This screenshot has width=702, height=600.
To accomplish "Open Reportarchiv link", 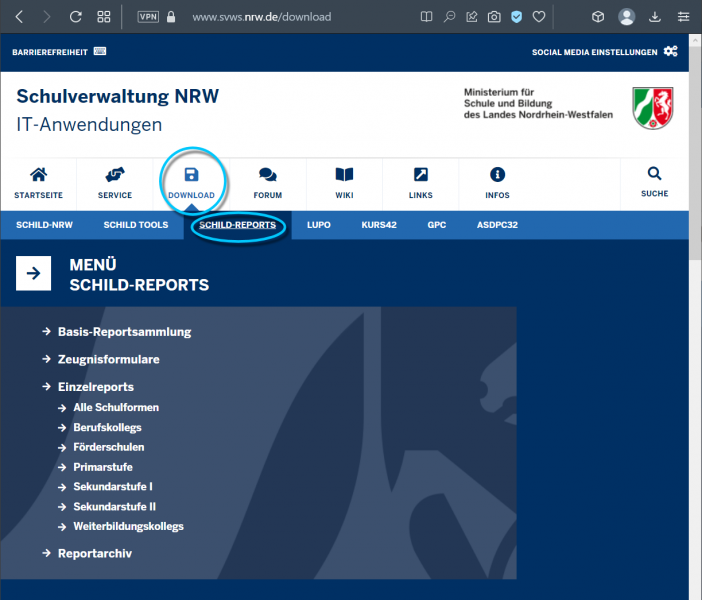I will (95, 554).
